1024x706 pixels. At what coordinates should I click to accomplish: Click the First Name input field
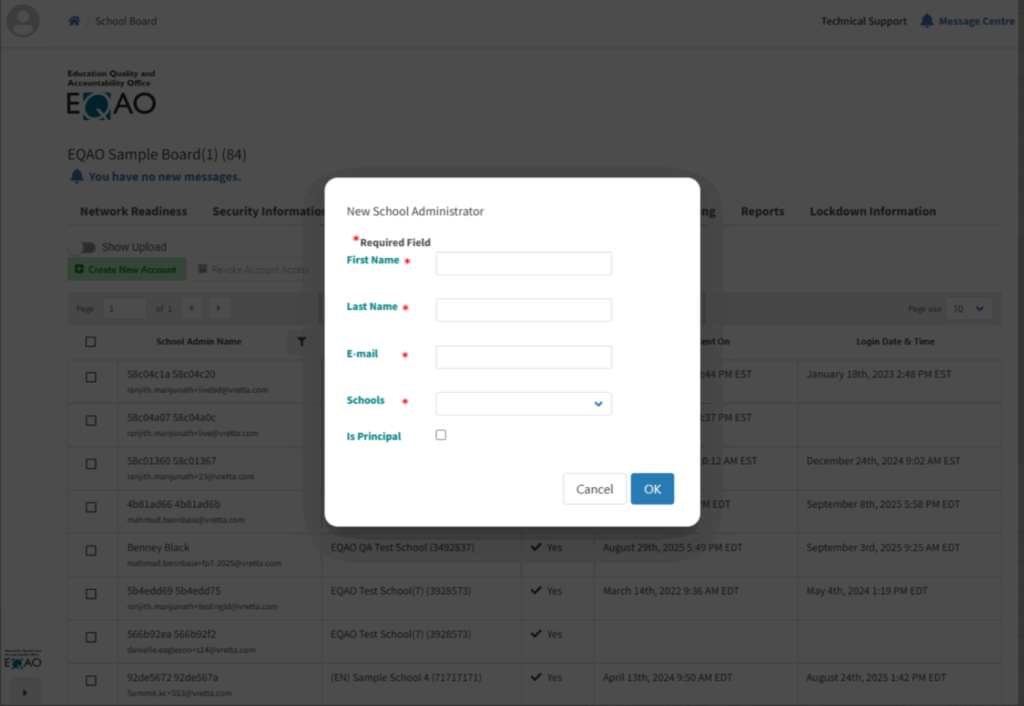pos(523,264)
